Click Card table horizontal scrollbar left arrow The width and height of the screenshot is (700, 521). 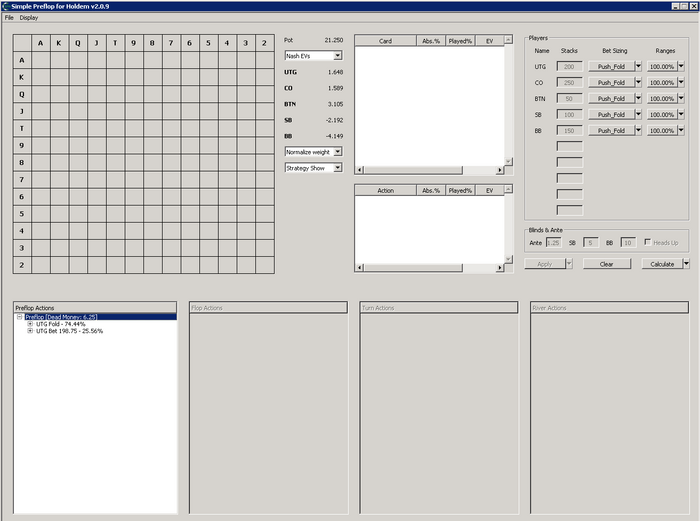(360, 170)
